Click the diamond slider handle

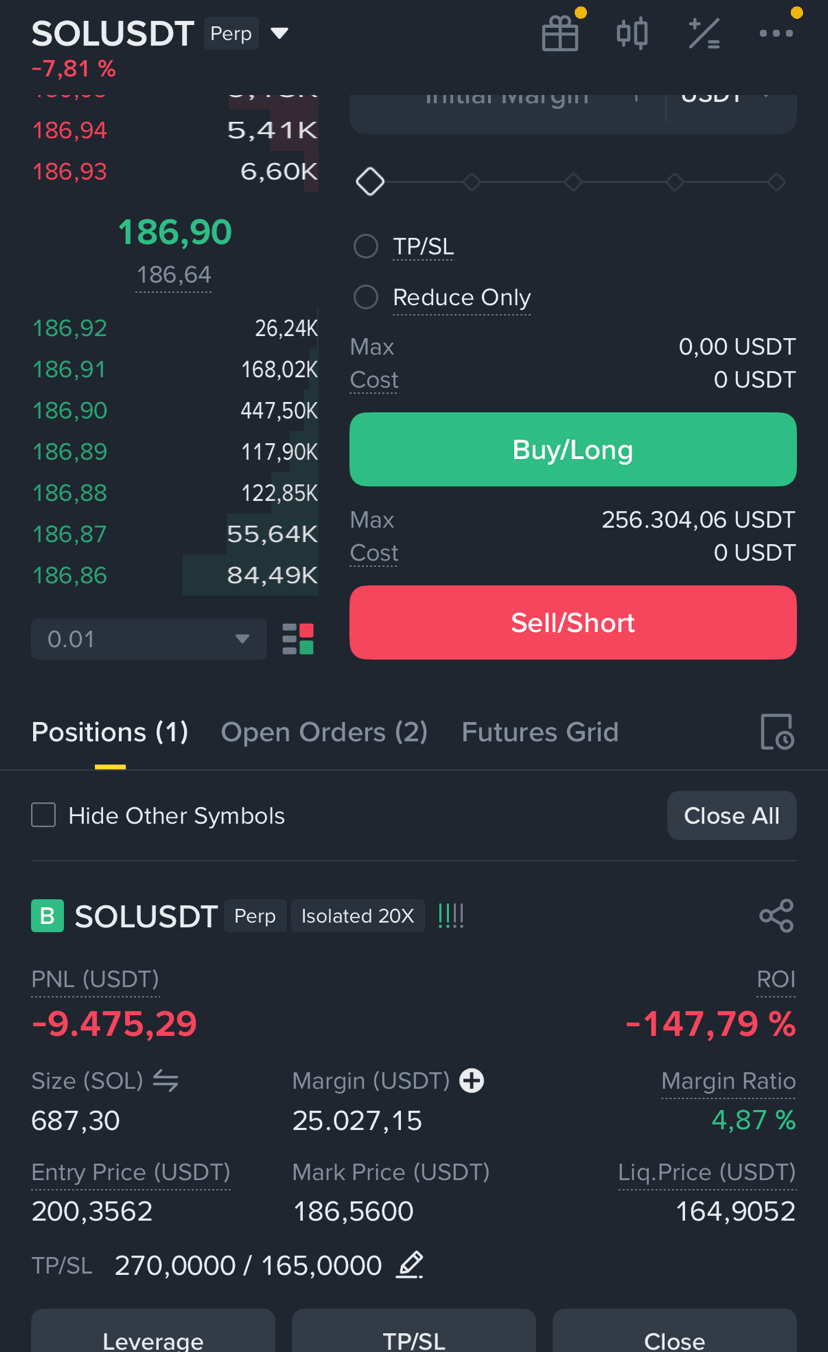point(370,182)
